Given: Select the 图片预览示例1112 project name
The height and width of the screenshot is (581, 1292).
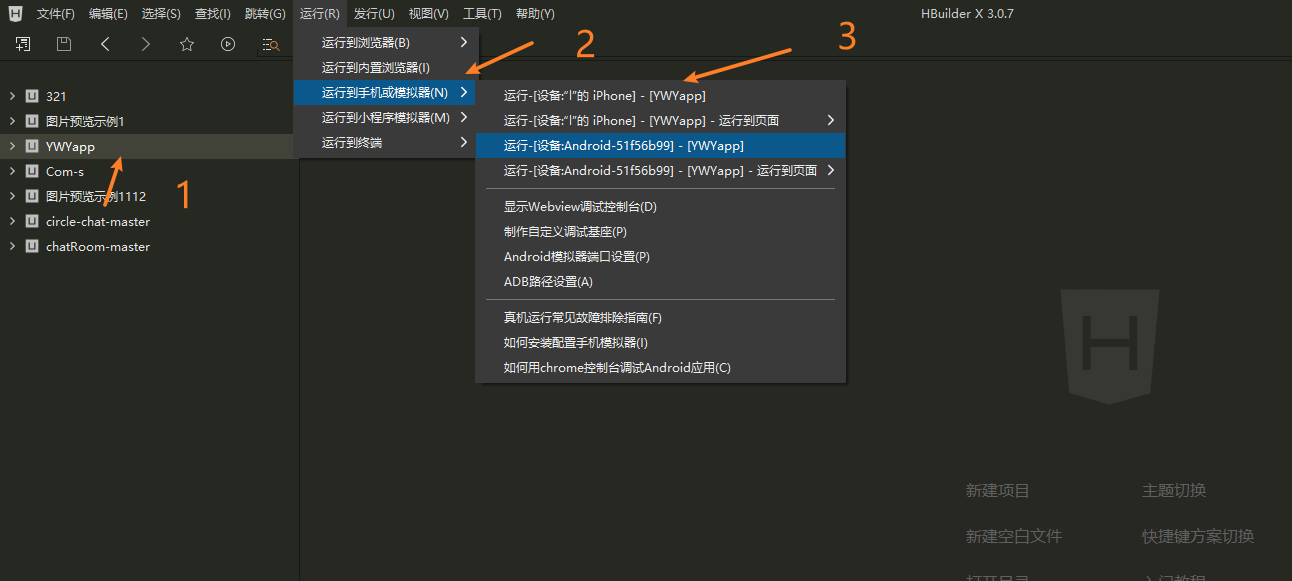Looking at the screenshot, I should click(96, 196).
